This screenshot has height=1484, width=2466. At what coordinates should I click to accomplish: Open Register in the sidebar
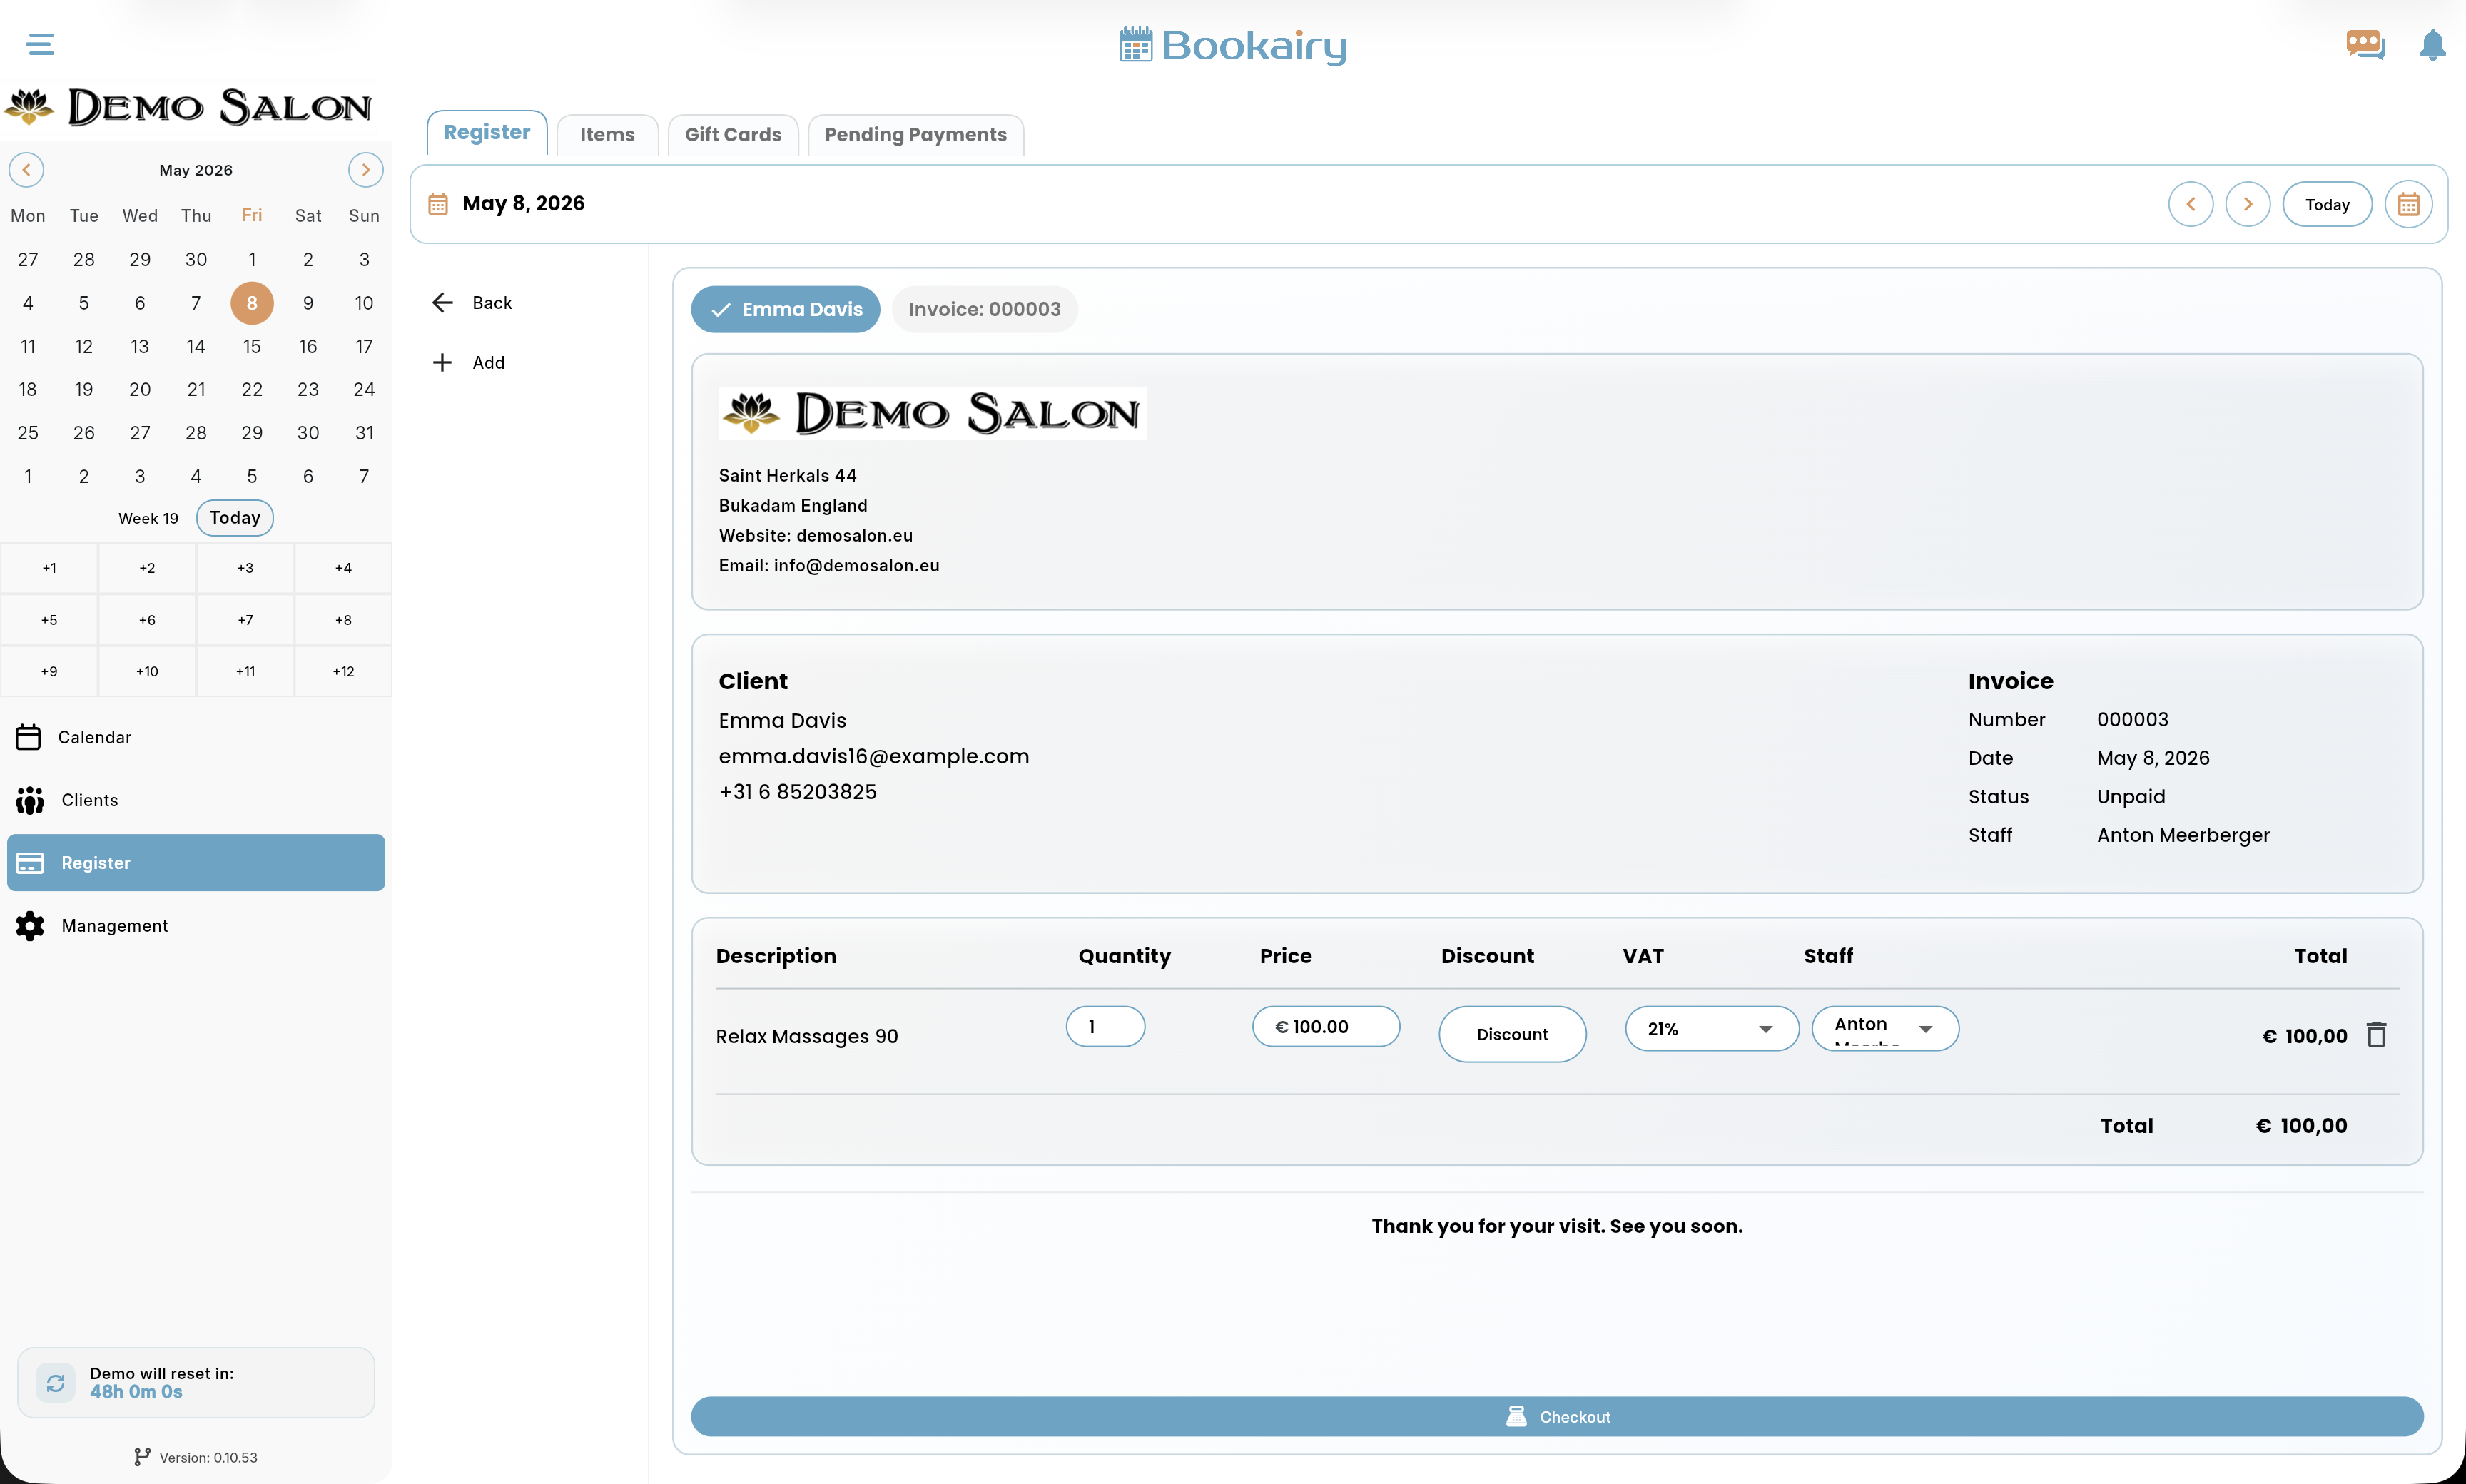click(x=196, y=862)
